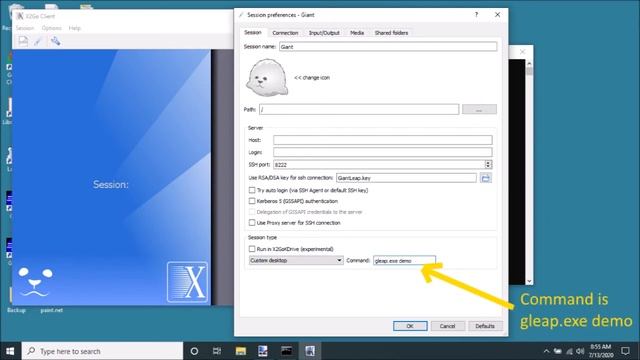The width and height of the screenshot is (640, 360).
Task: Check Run in X2GoKDrive (experimental)
Action: tap(252, 249)
